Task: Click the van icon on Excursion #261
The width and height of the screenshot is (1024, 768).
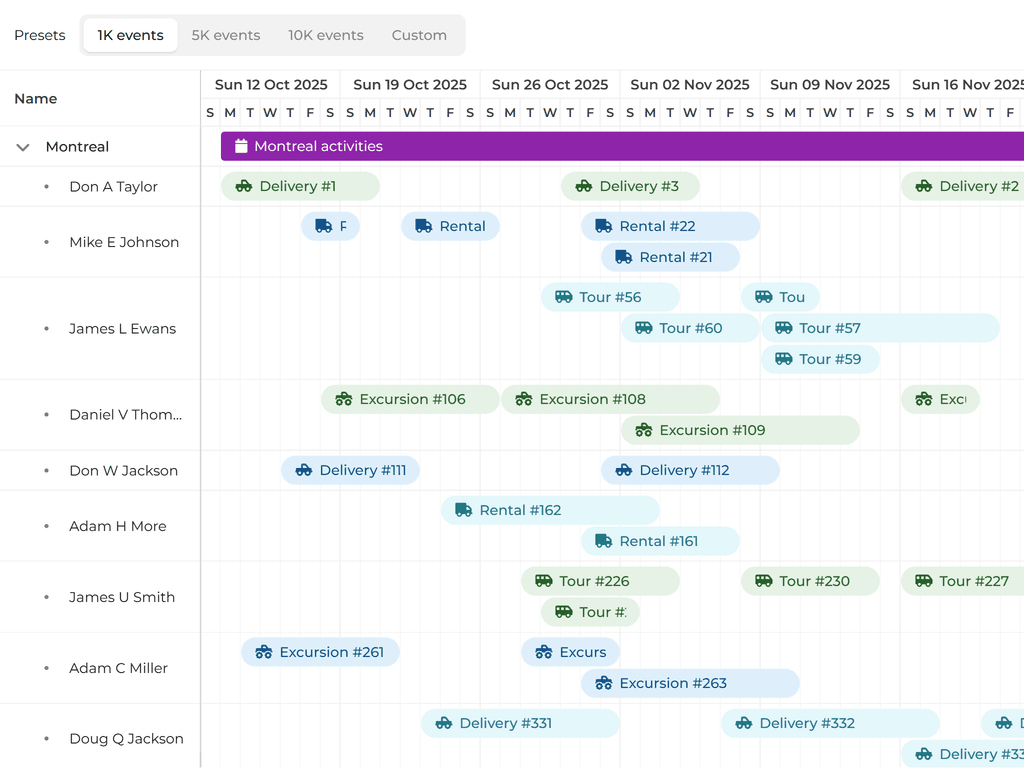Action: point(261,652)
